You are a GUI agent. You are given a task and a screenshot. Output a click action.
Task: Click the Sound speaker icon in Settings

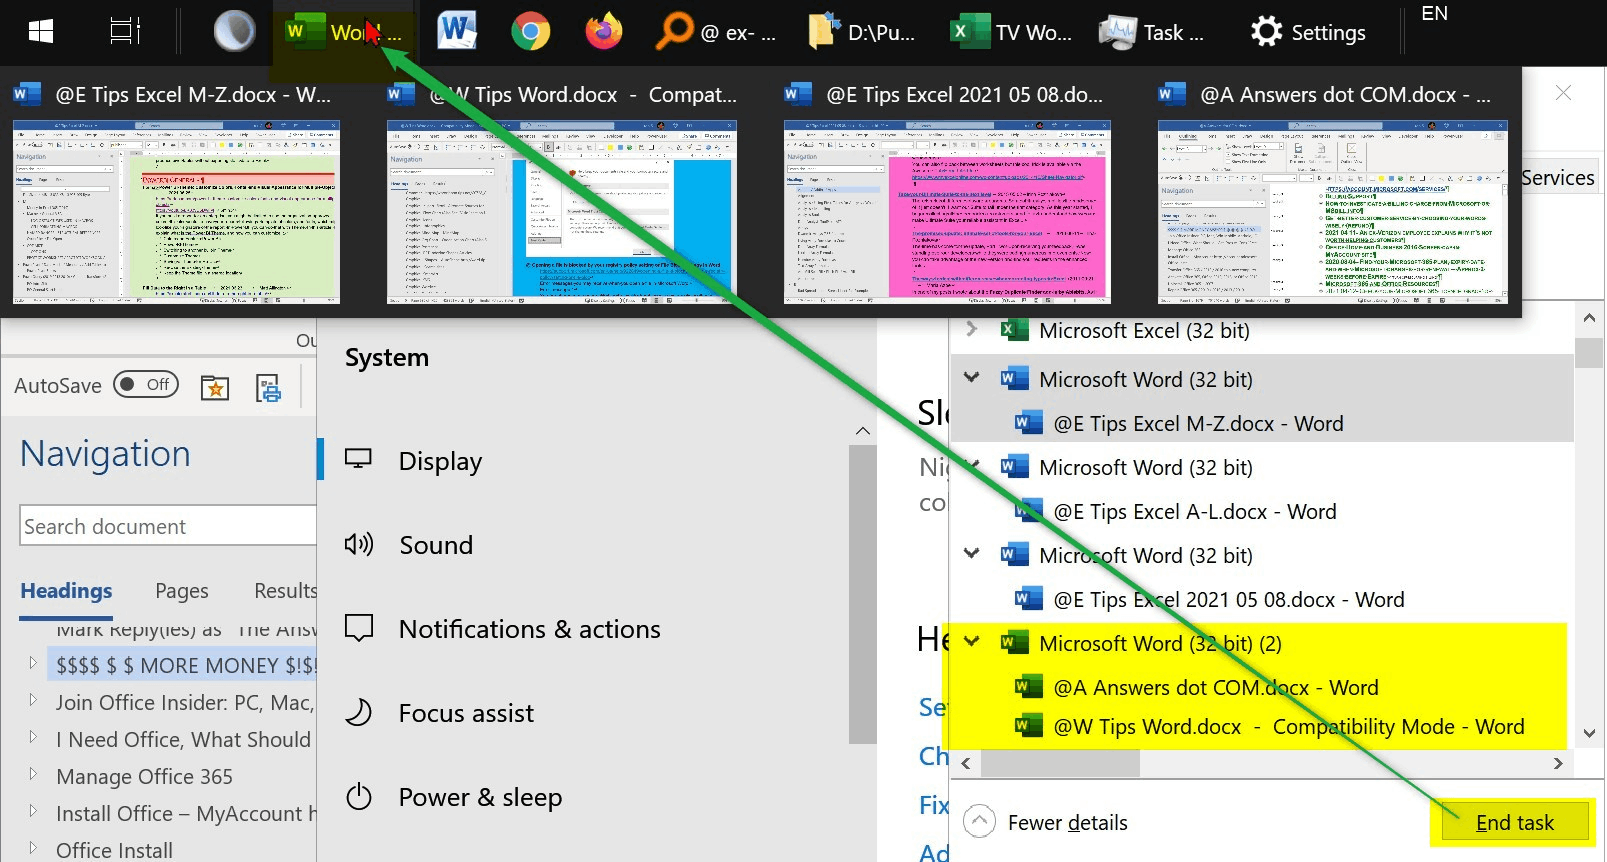click(358, 544)
